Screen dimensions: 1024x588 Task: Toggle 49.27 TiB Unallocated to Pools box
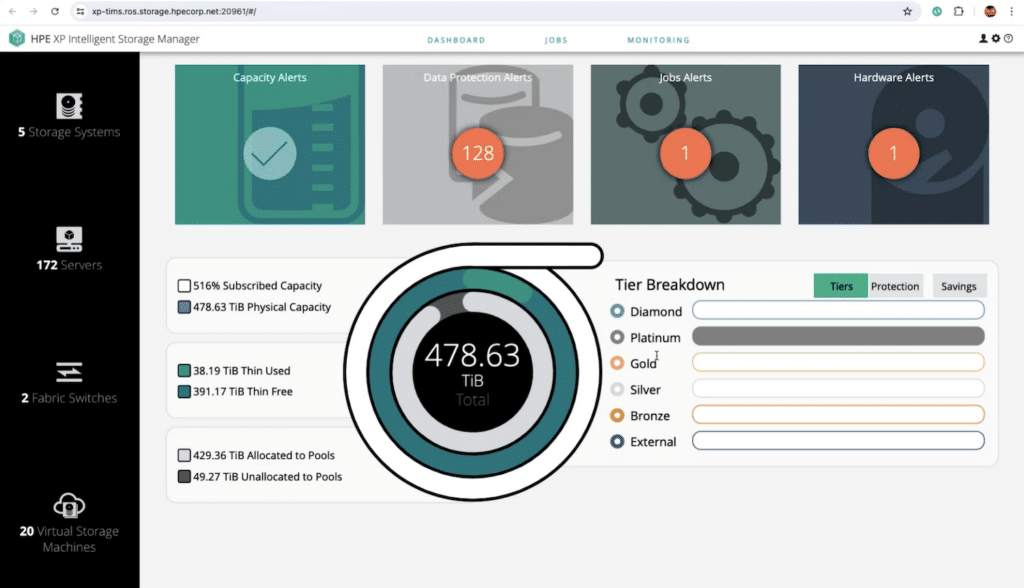click(184, 476)
